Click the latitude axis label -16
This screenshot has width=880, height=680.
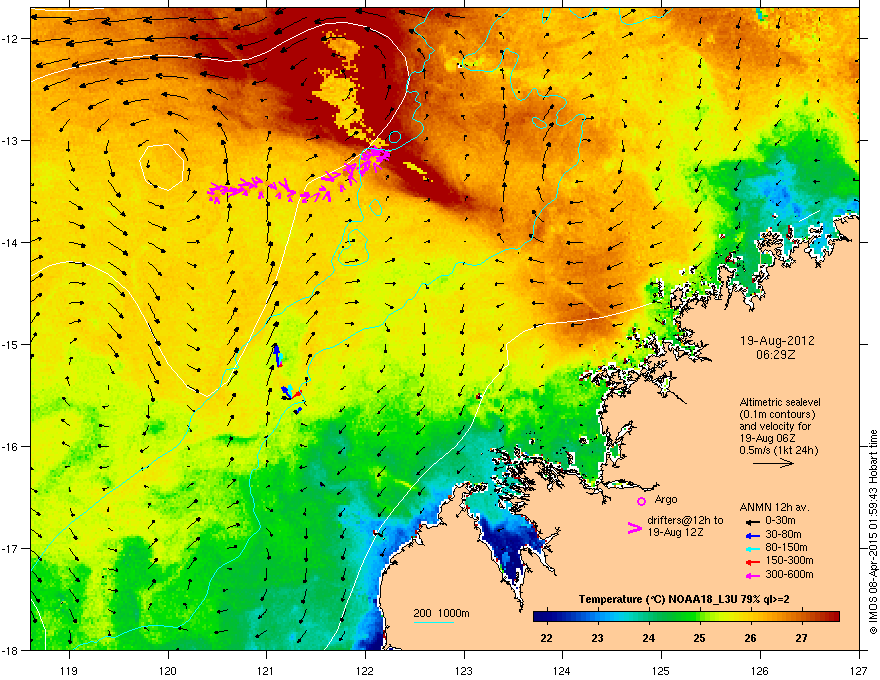pos(10,447)
